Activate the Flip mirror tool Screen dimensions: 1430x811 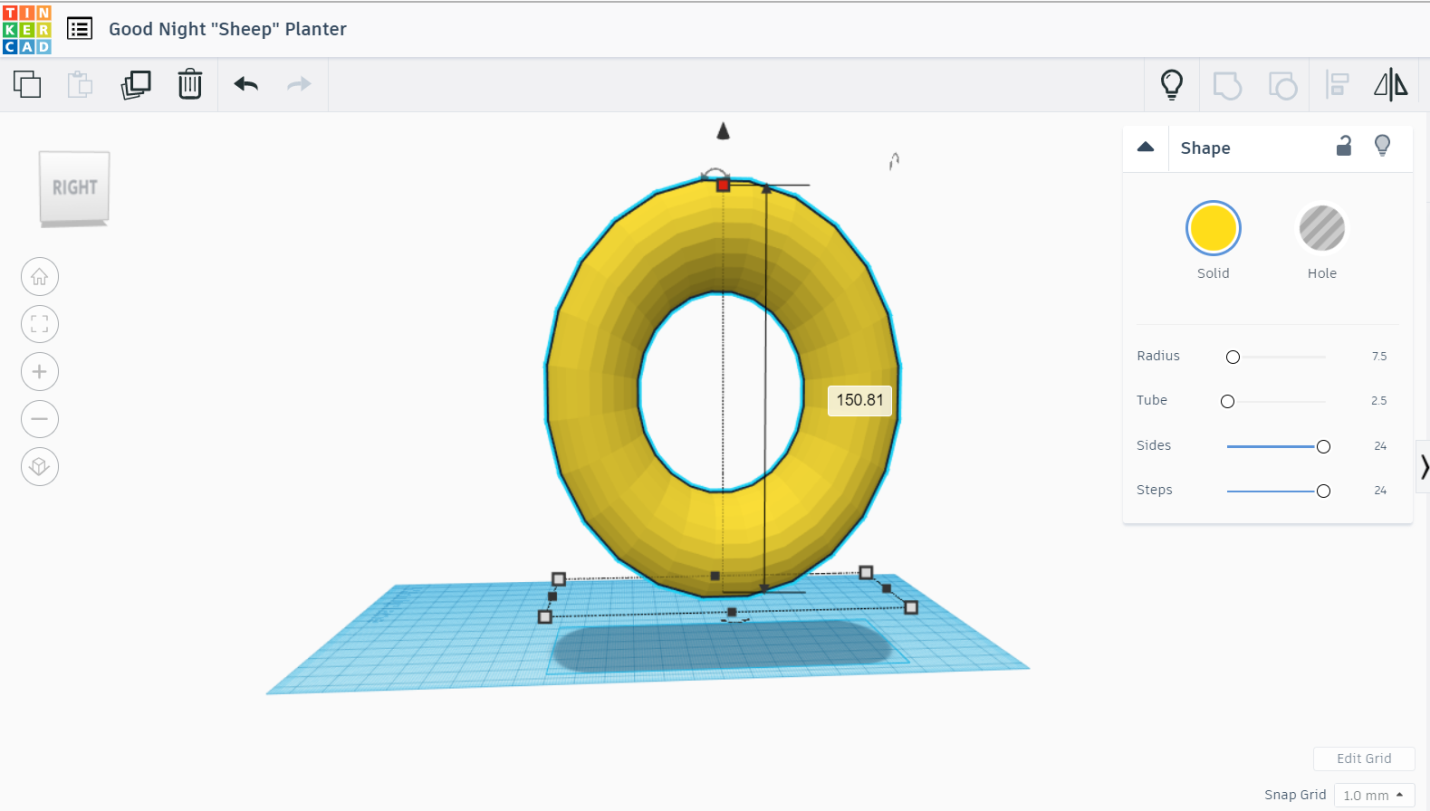pos(1391,85)
